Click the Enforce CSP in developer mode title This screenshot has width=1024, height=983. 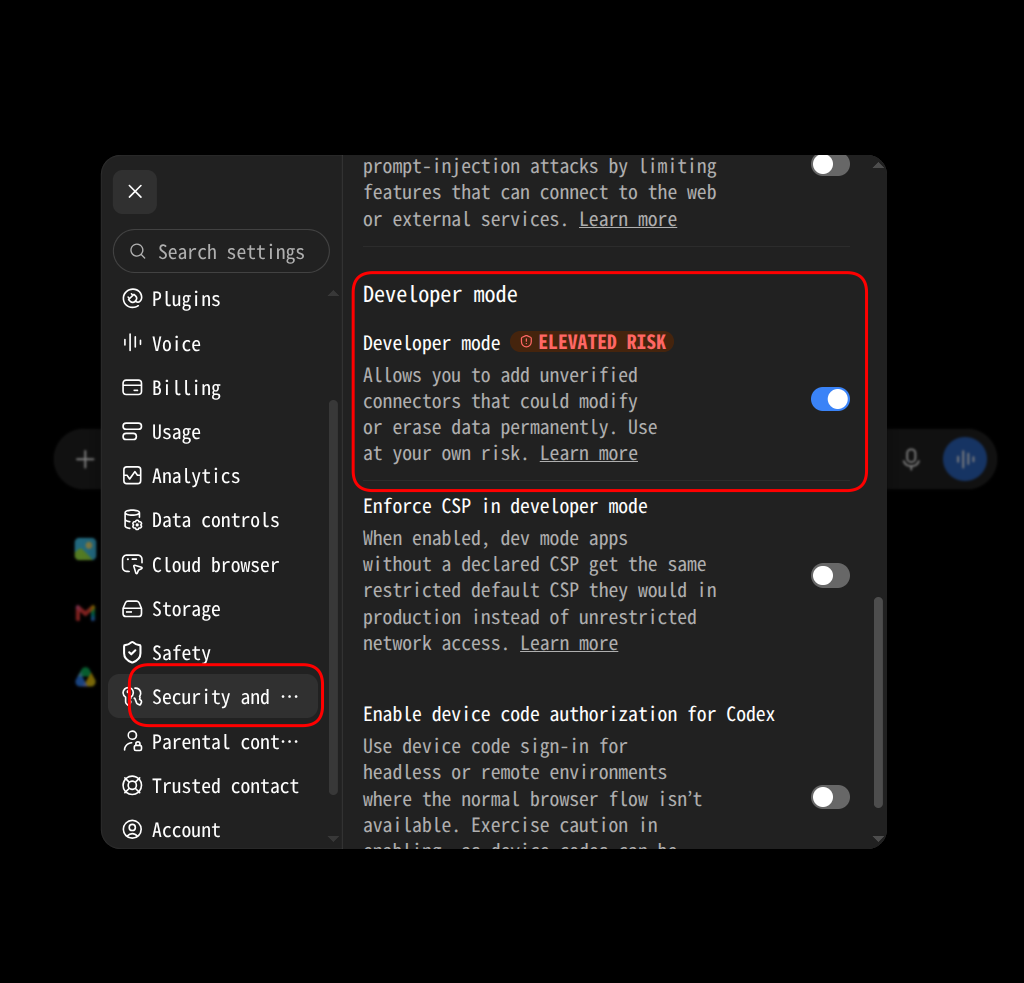pos(505,506)
